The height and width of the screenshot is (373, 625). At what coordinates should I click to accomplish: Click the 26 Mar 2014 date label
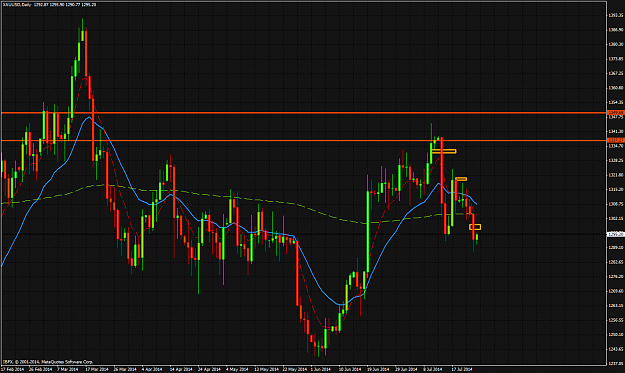pyautogui.click(x=125, y=369)
